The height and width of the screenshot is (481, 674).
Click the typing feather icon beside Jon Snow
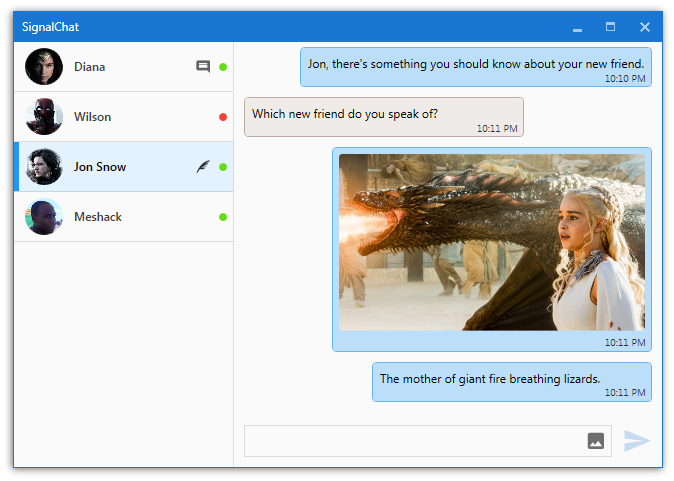click(x=203, y=166)
